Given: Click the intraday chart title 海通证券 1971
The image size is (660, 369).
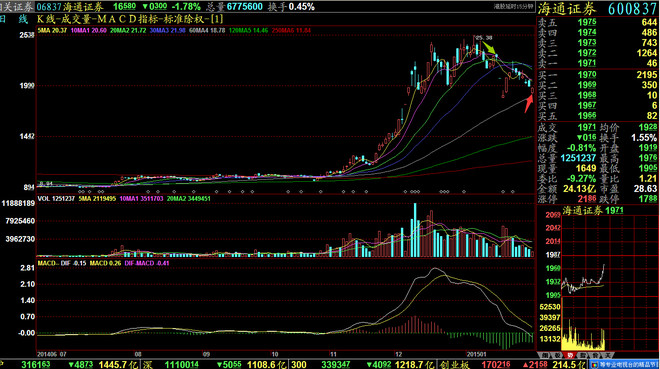Looking at the screenshot, I should tap(593, 210).
